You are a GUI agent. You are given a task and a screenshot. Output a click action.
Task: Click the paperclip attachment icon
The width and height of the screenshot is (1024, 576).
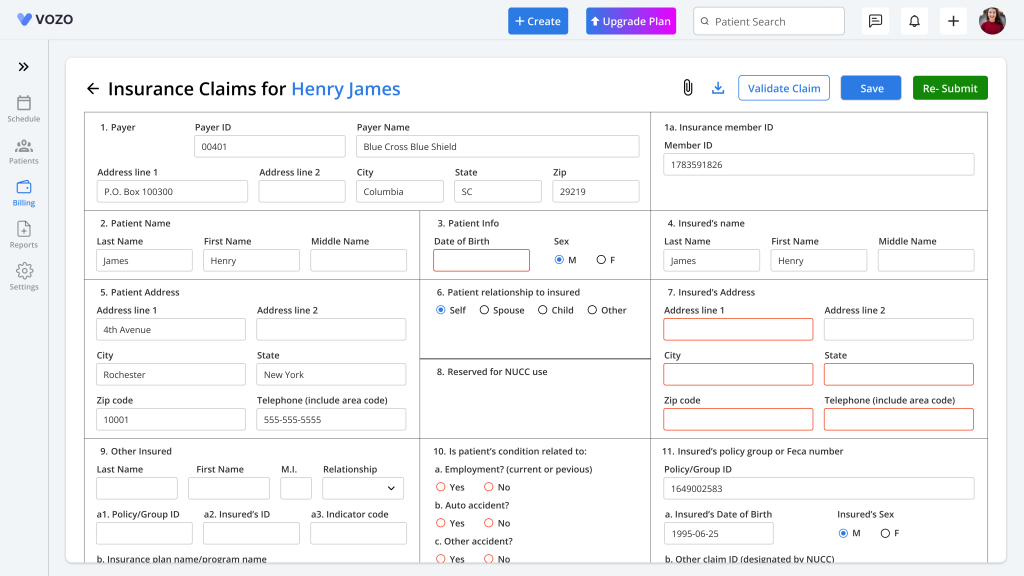(x=688, y=88)
